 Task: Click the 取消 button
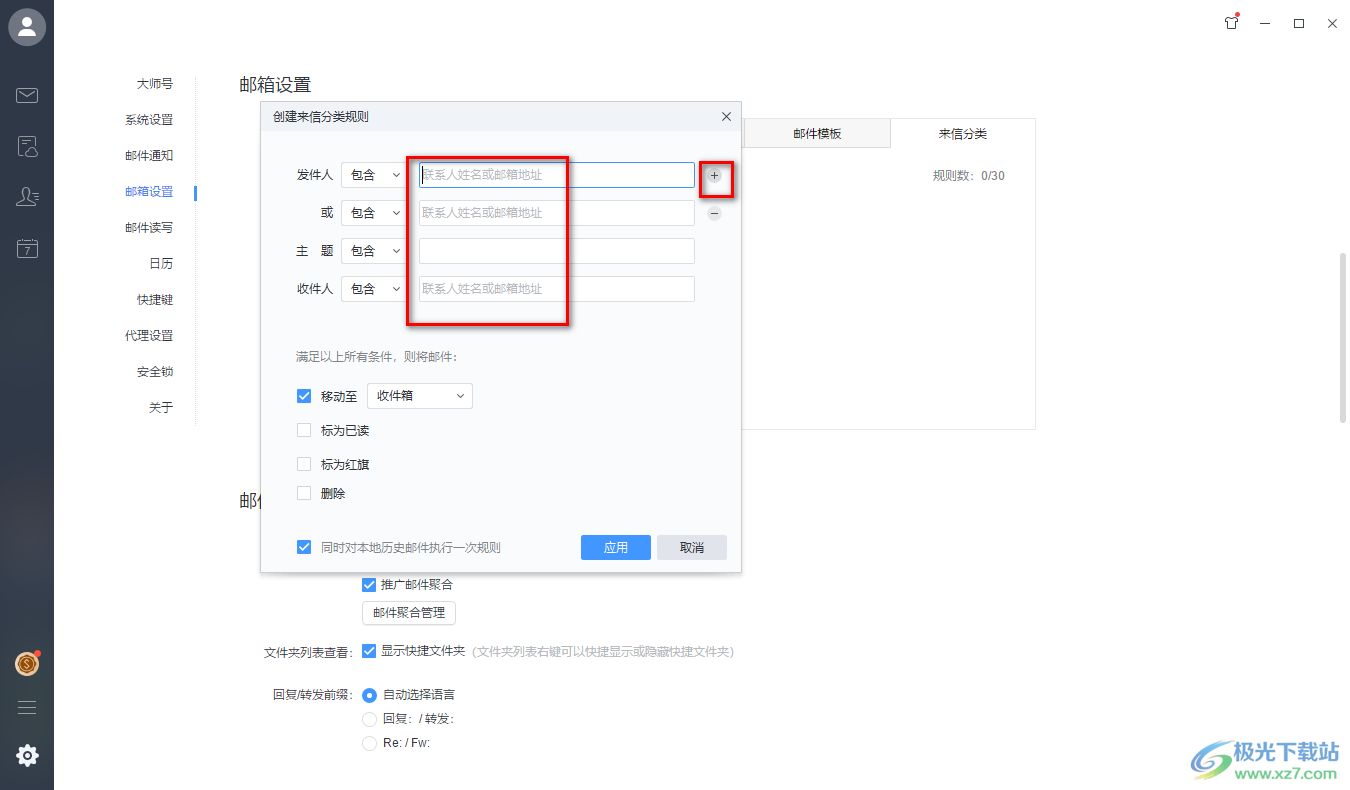pyautogui.click(x=692, y=547)
